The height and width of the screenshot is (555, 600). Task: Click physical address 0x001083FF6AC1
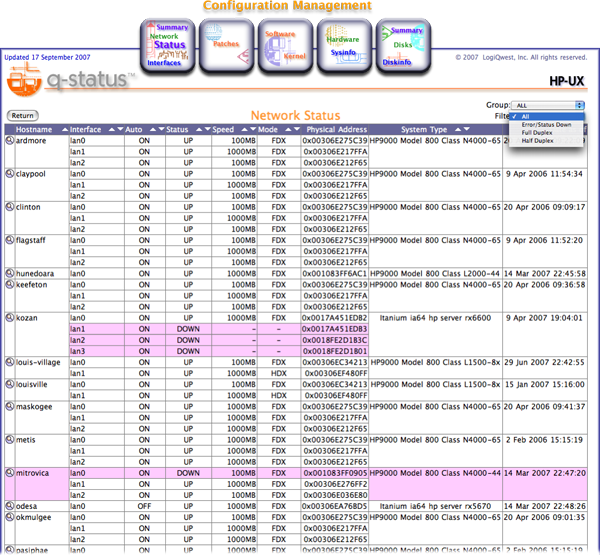coord(334,274)
